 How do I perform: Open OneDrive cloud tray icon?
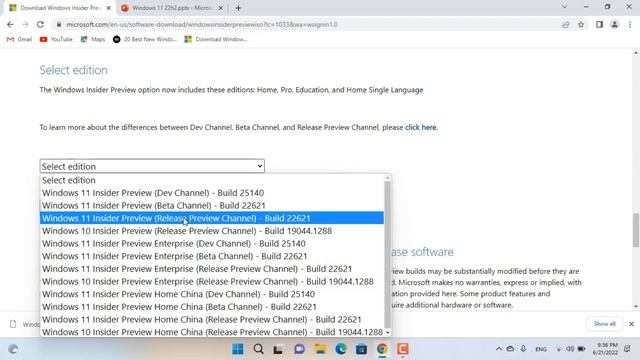(x=510, y=349)
